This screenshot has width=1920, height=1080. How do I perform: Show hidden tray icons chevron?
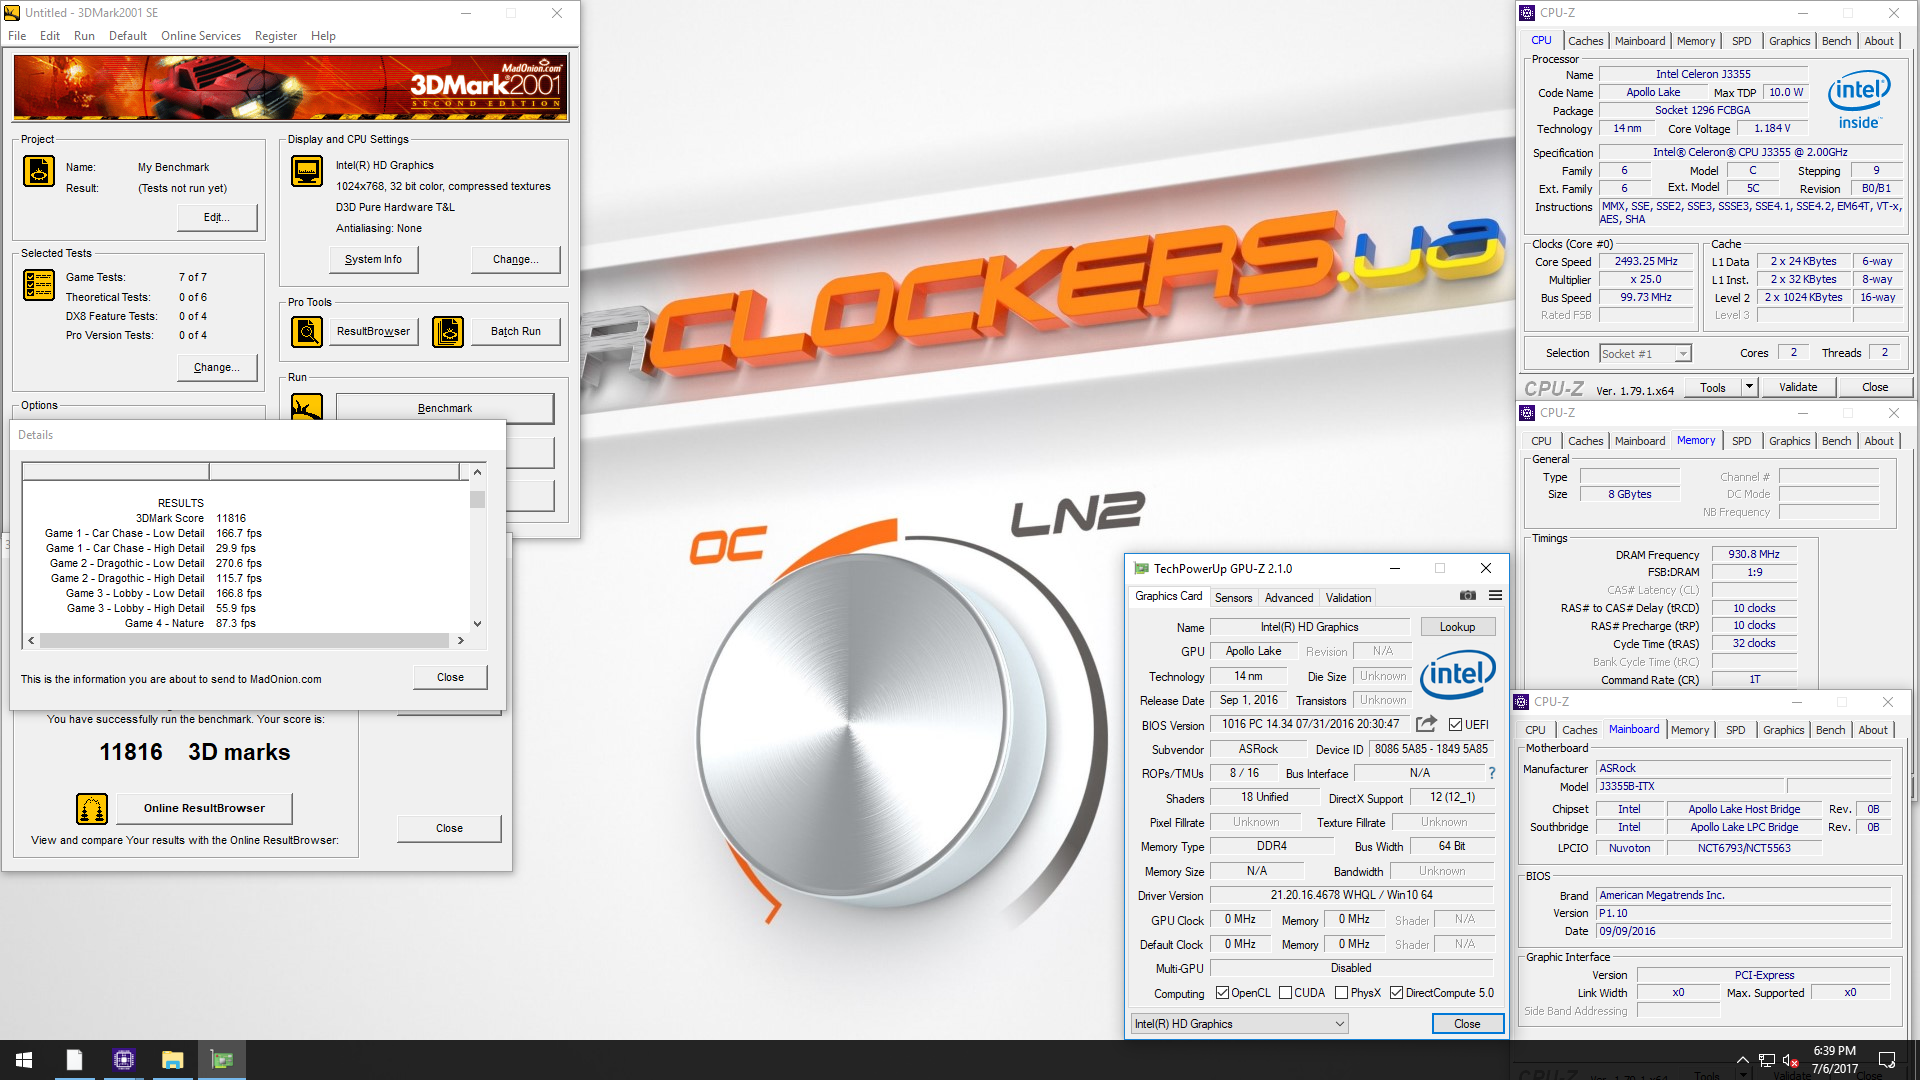[1742, 1060]
